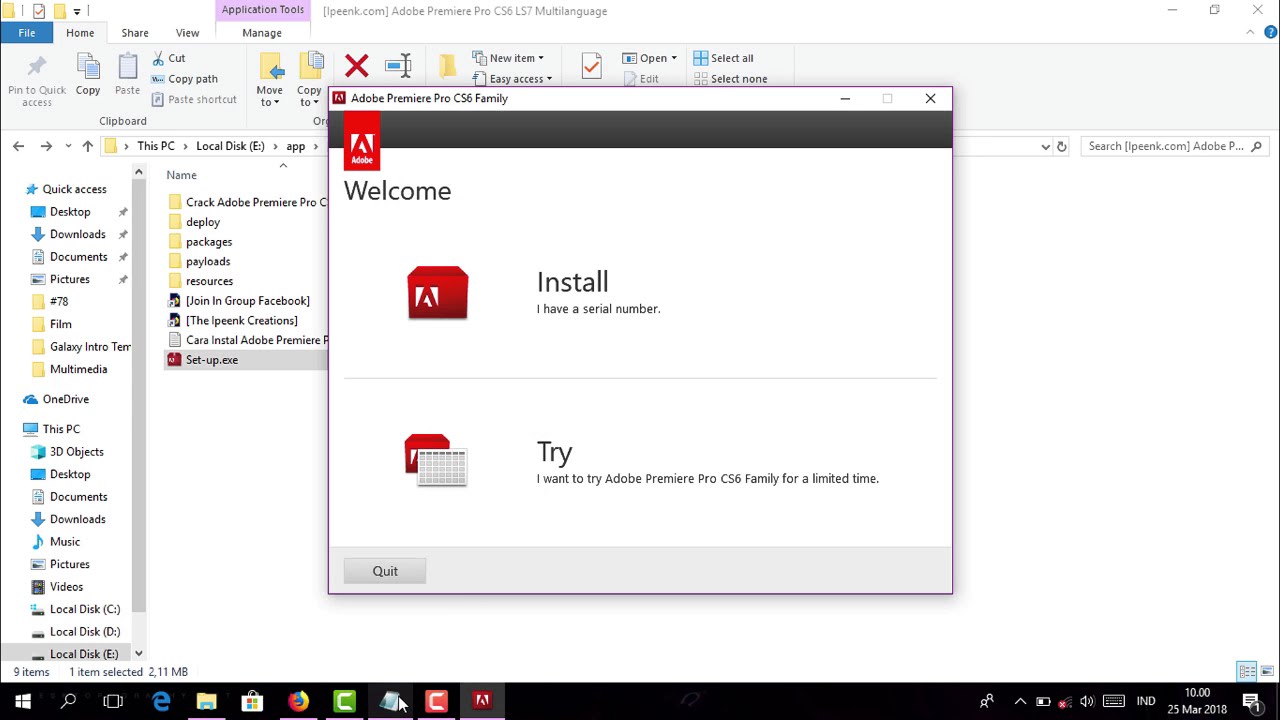Open Local Disk (C:) in sidebar
1280x720 pixels.
tap(85, 609)
